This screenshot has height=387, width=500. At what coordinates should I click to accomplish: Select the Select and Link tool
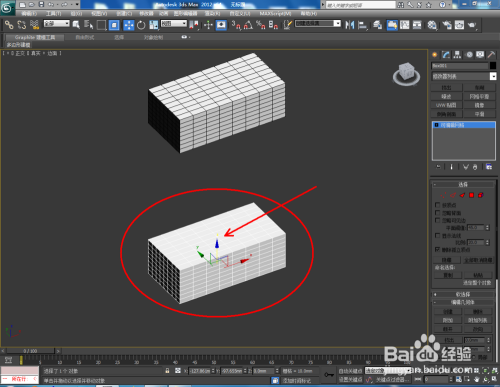9,25
